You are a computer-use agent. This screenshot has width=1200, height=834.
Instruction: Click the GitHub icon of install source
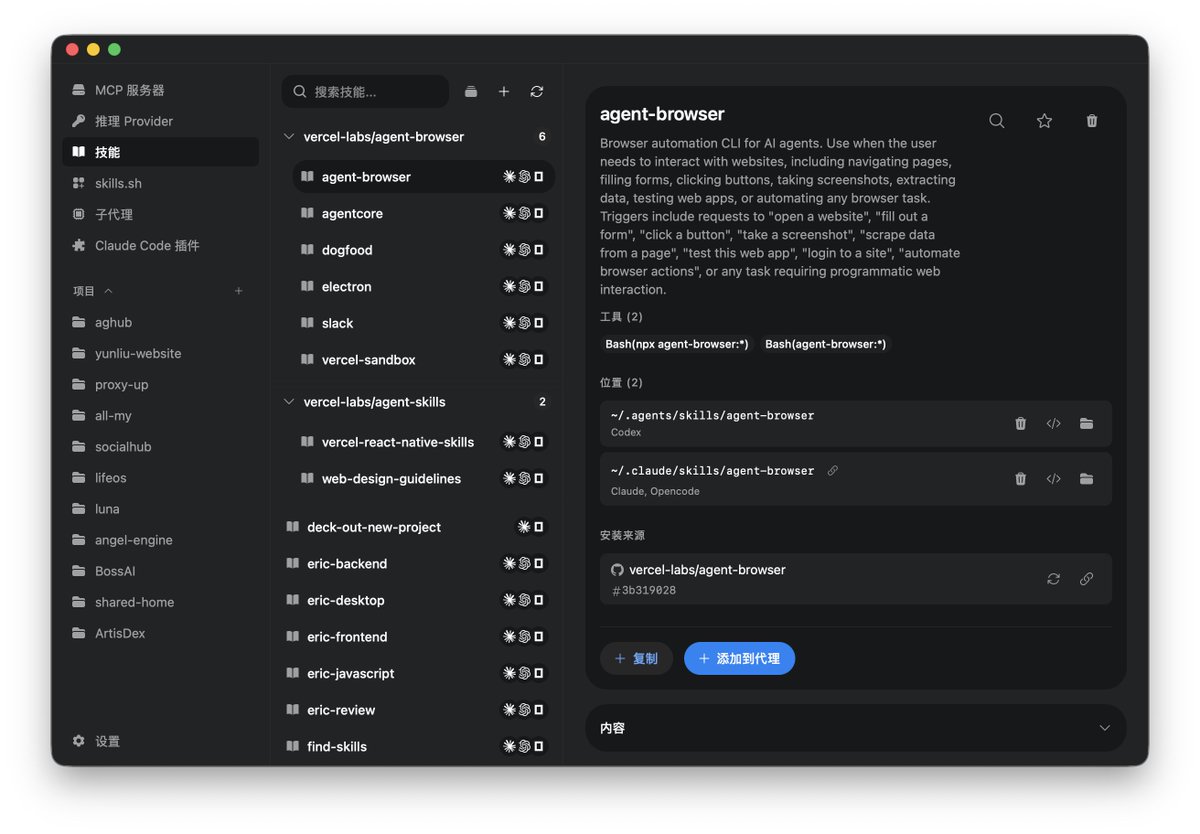(x=617, y=569)
